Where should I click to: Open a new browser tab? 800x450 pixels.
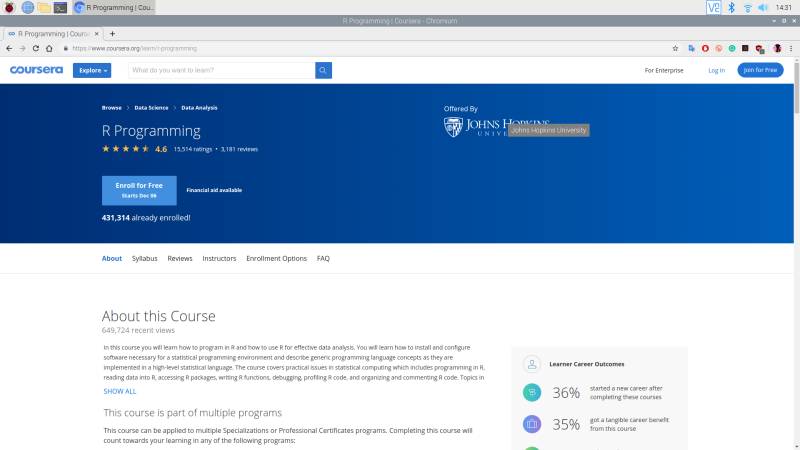point(112,34)
